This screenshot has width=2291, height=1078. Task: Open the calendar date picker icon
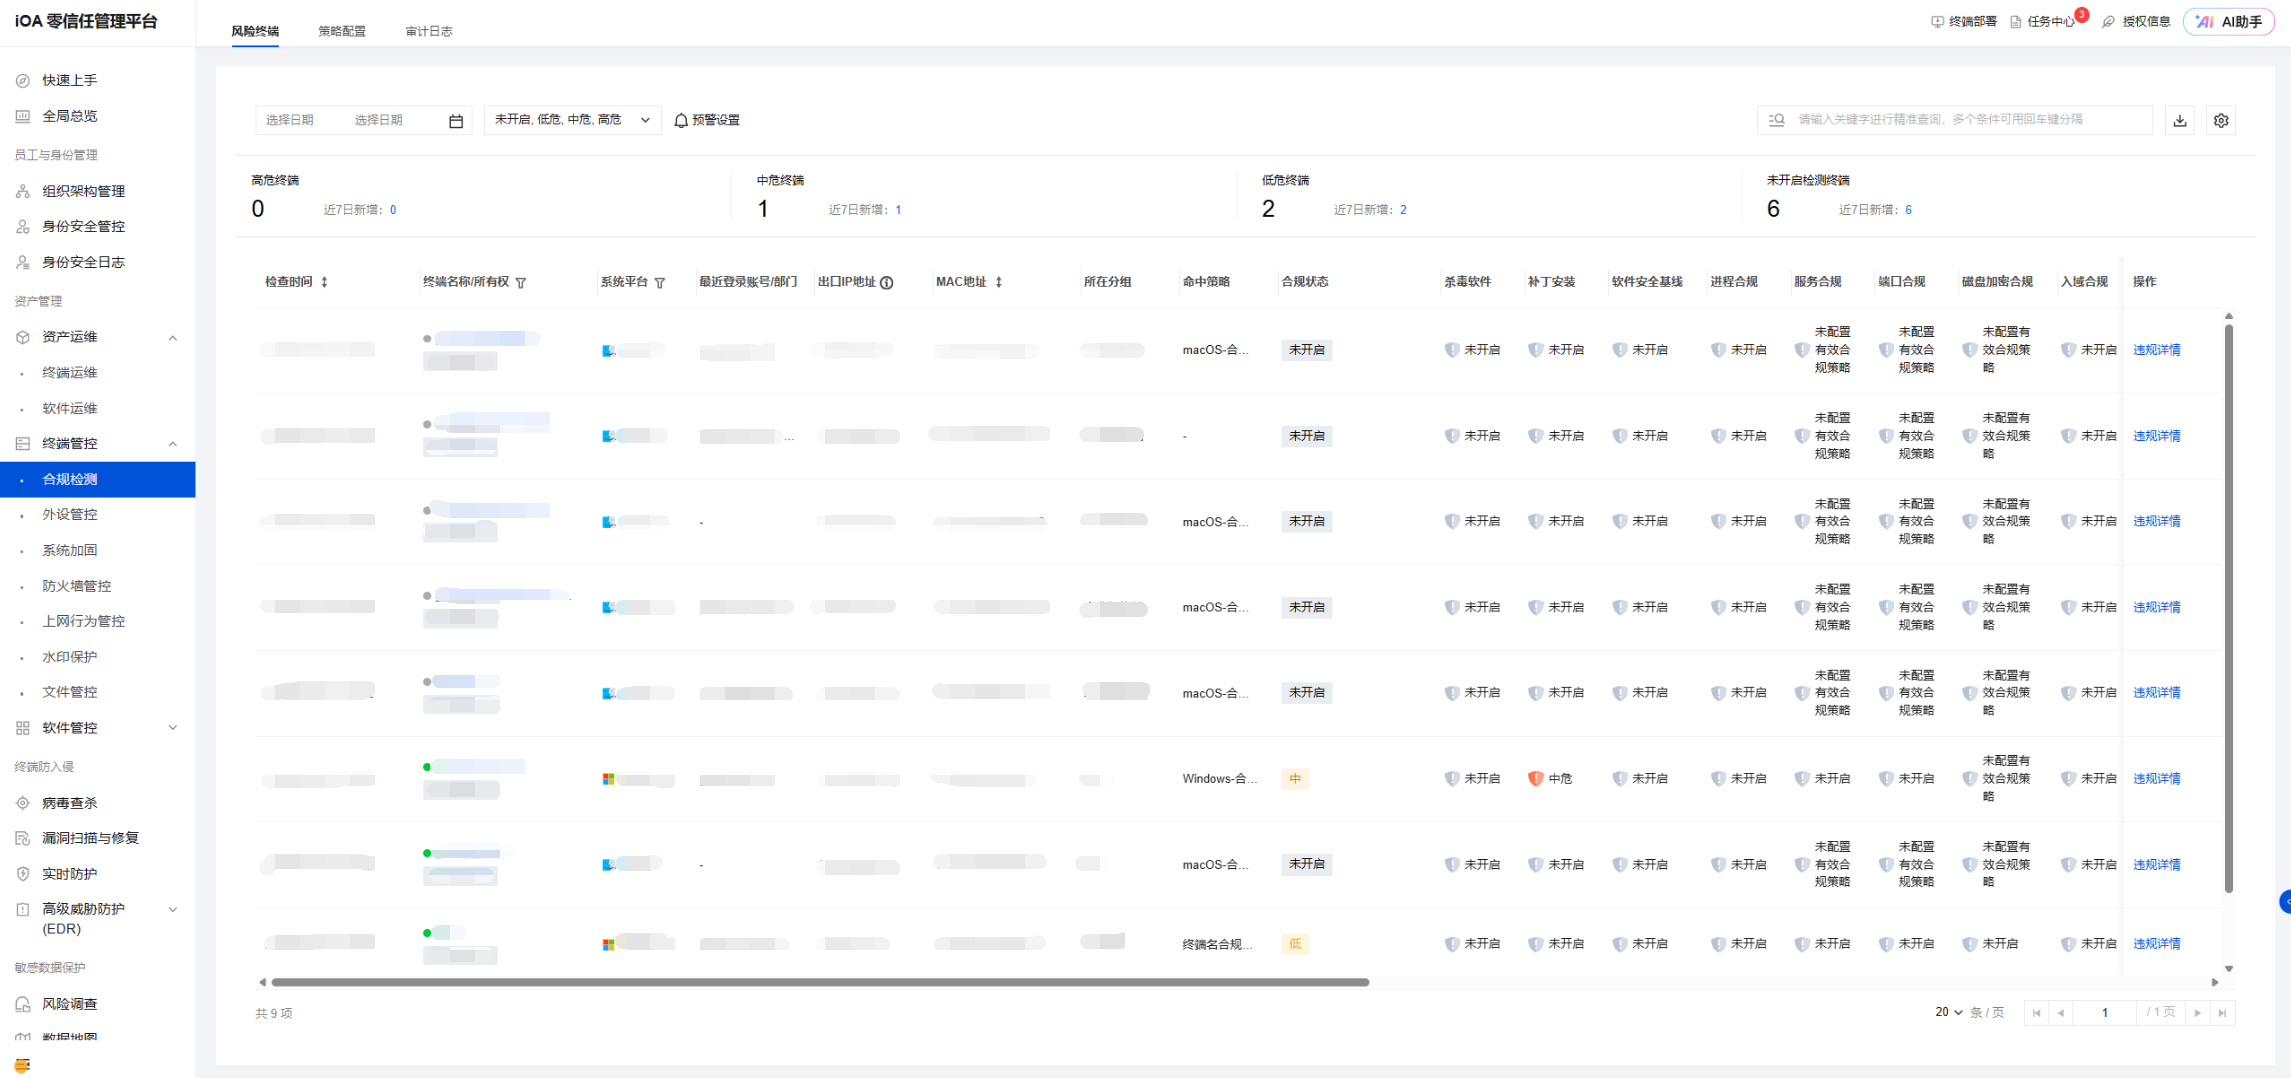pos(456,121)
